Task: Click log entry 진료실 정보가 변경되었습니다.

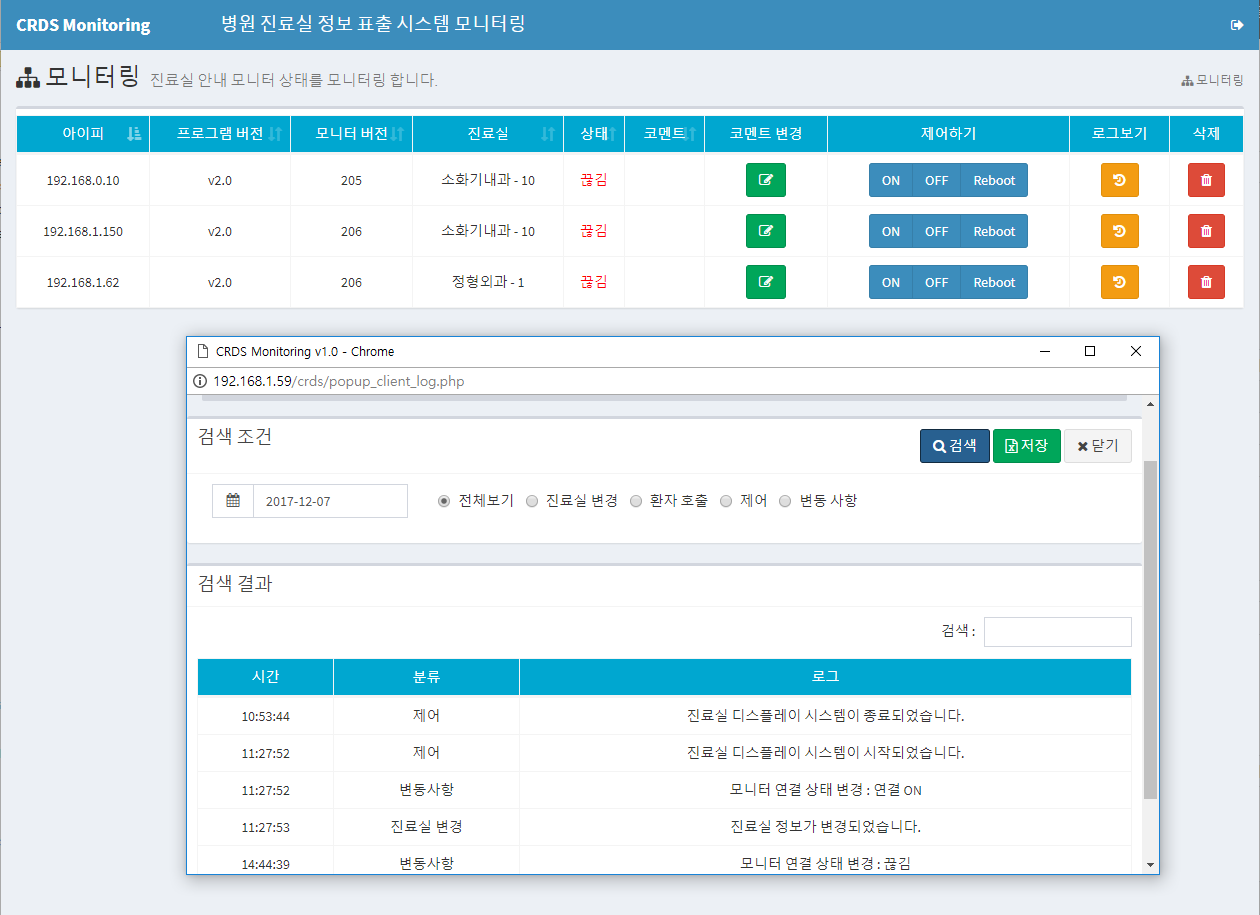Action: point(825,827)
